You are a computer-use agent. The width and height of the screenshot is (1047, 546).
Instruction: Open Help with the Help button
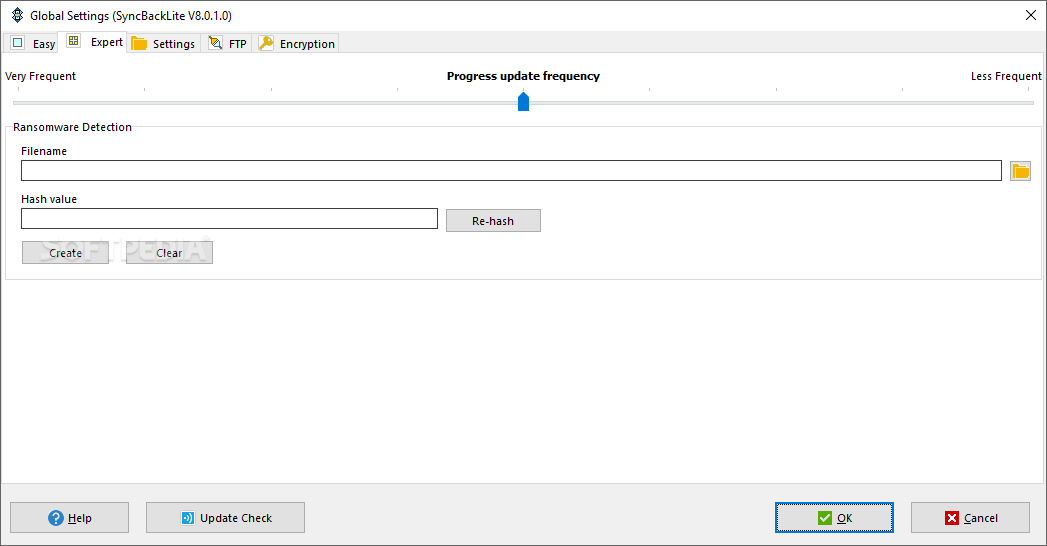pyautogui.click(x=69, y=517)
